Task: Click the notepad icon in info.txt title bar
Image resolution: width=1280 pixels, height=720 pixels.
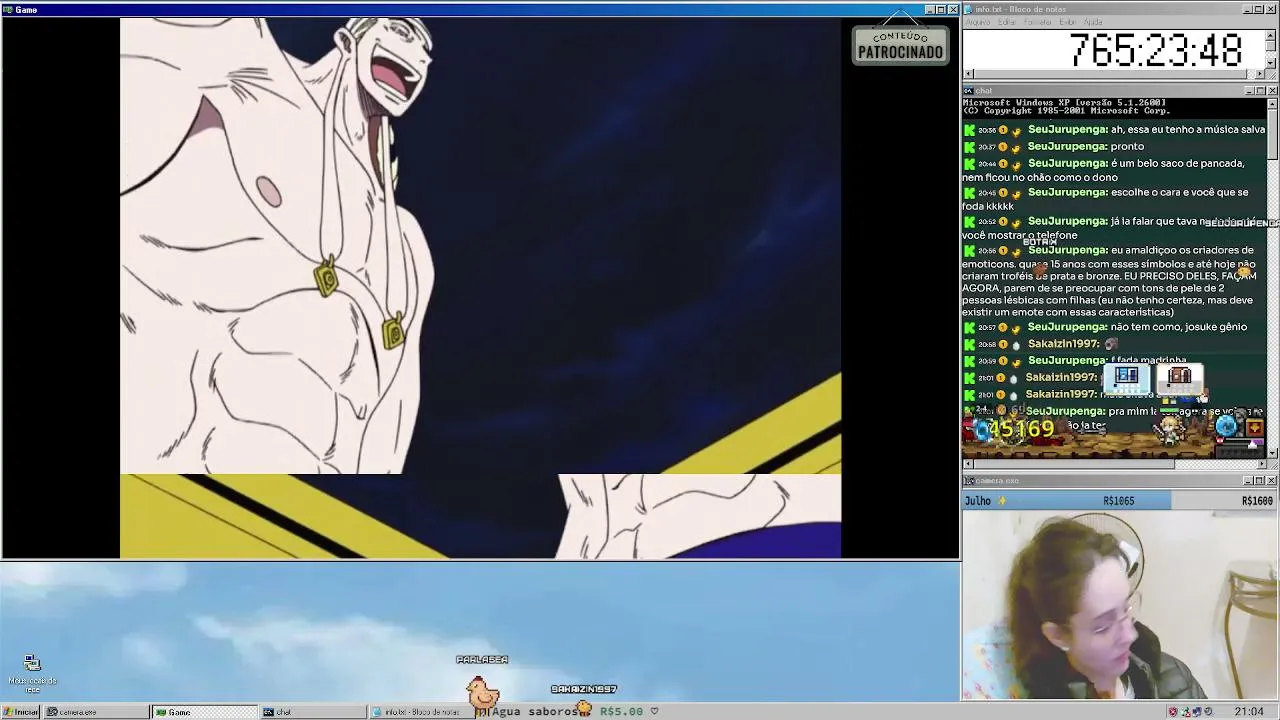Action: click(968, 9)
